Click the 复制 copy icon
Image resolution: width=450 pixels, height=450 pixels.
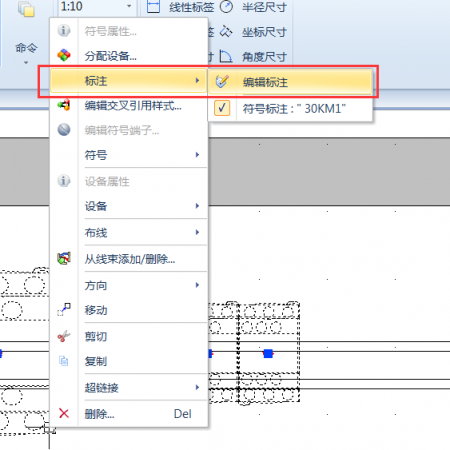pos(64,361)
